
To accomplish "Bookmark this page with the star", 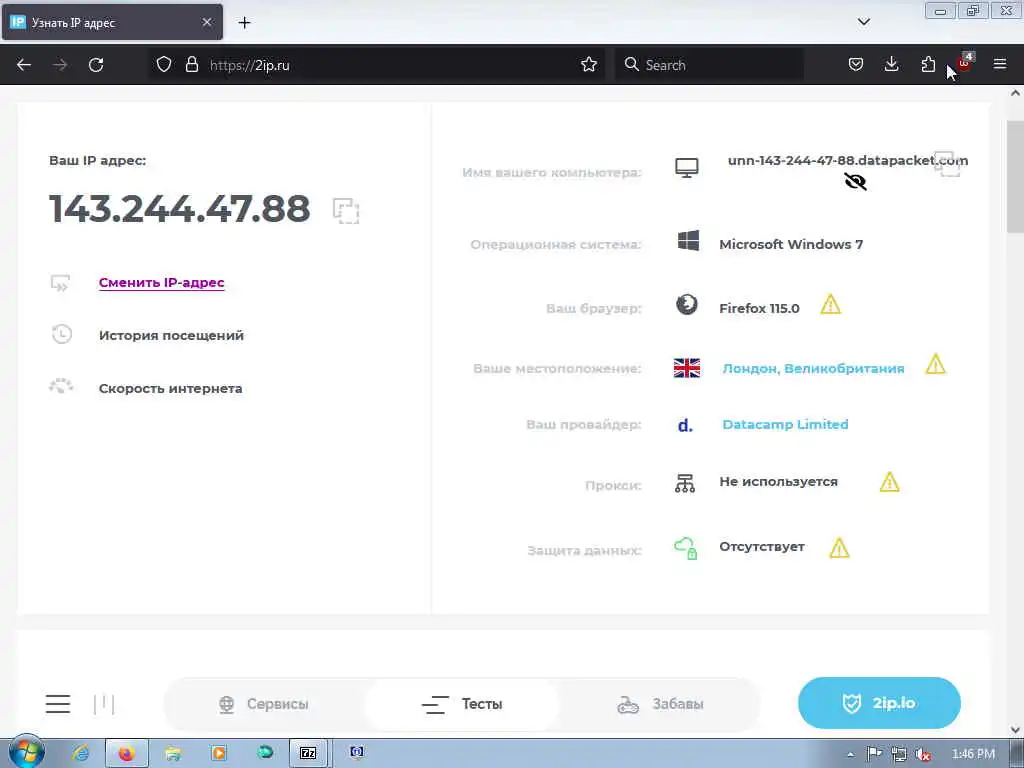I will coord(589,65).
